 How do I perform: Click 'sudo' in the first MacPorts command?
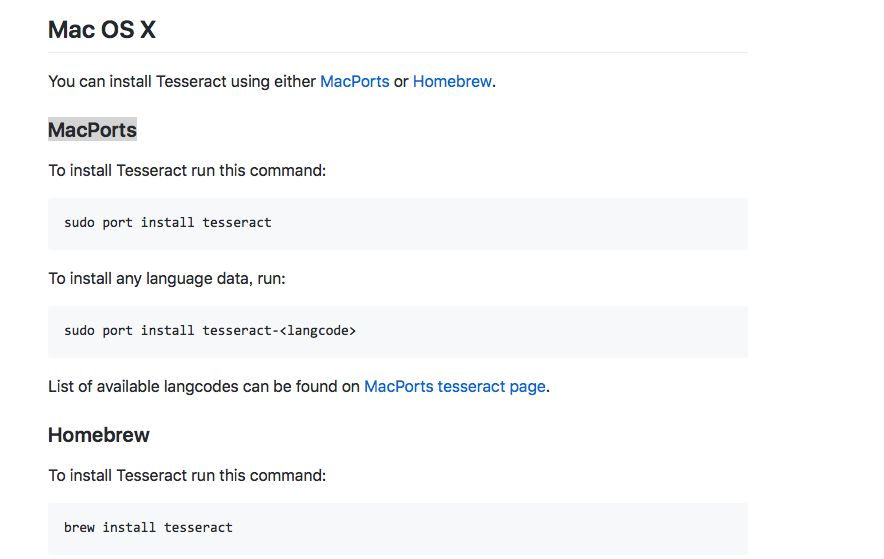(79, 223)
